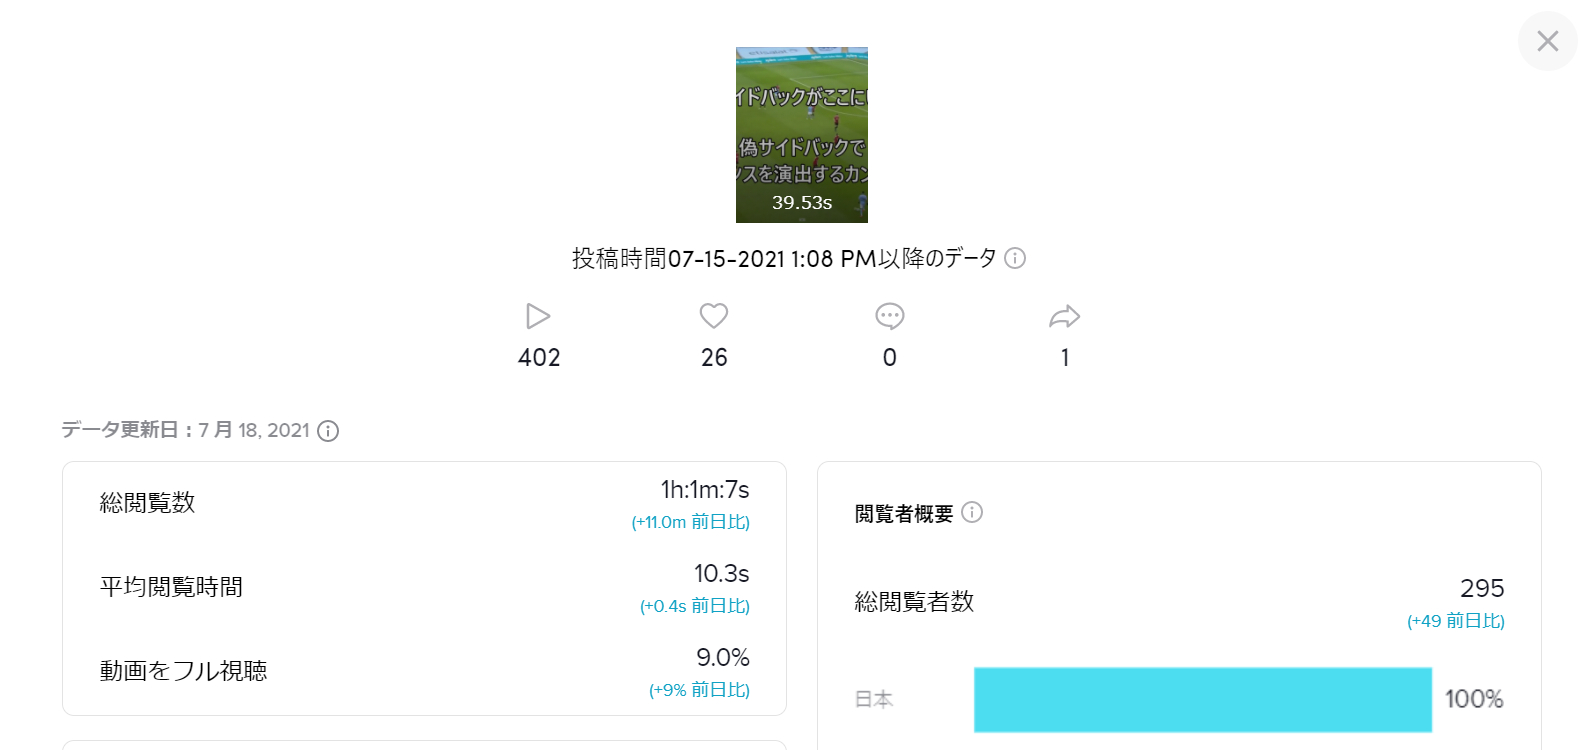Click the heart likes icon above 26
1579x750 pixels.
click(x=714, y=316)
